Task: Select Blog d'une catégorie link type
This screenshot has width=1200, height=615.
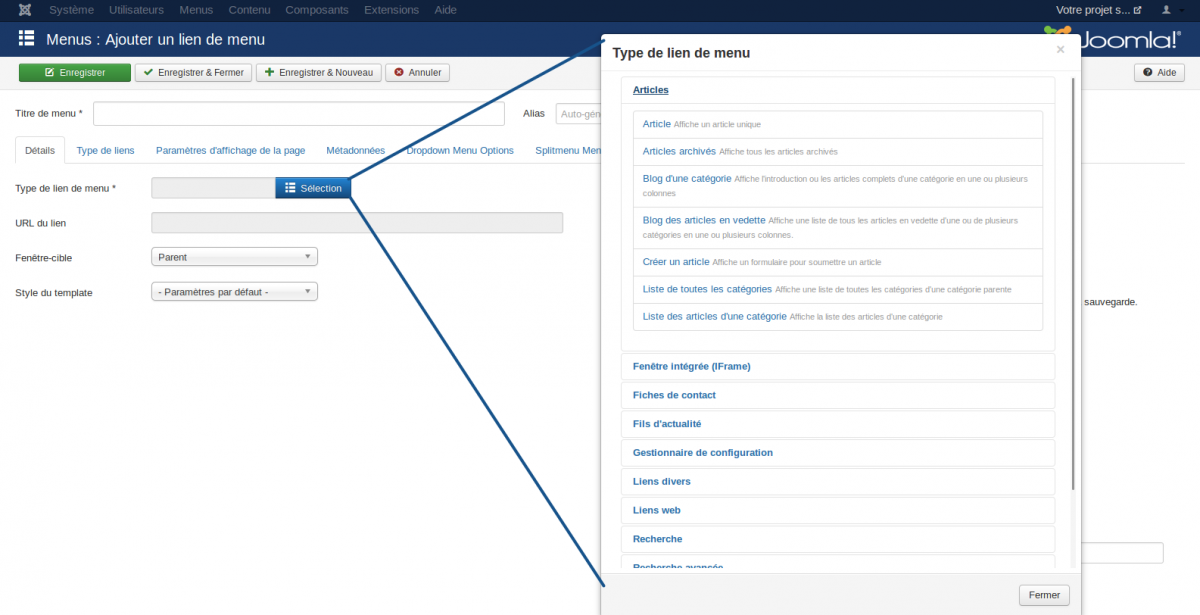Action: (x=686, y=178)
